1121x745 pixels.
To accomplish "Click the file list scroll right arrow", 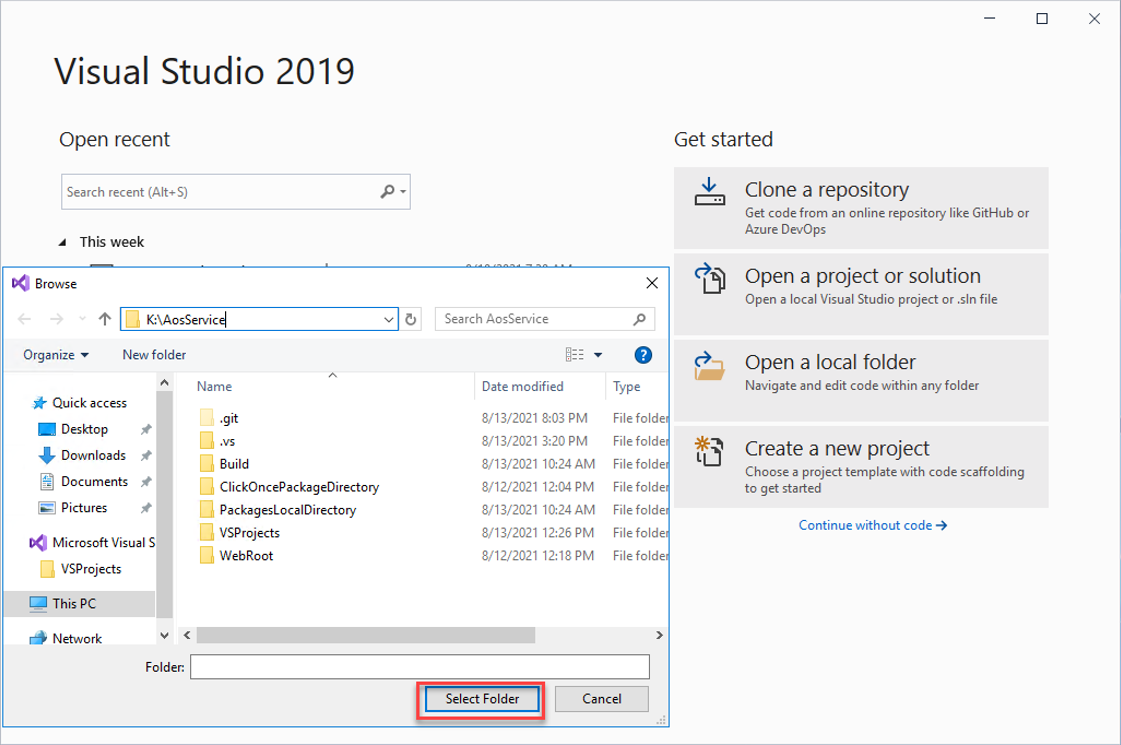I will [x=659, y=635].
